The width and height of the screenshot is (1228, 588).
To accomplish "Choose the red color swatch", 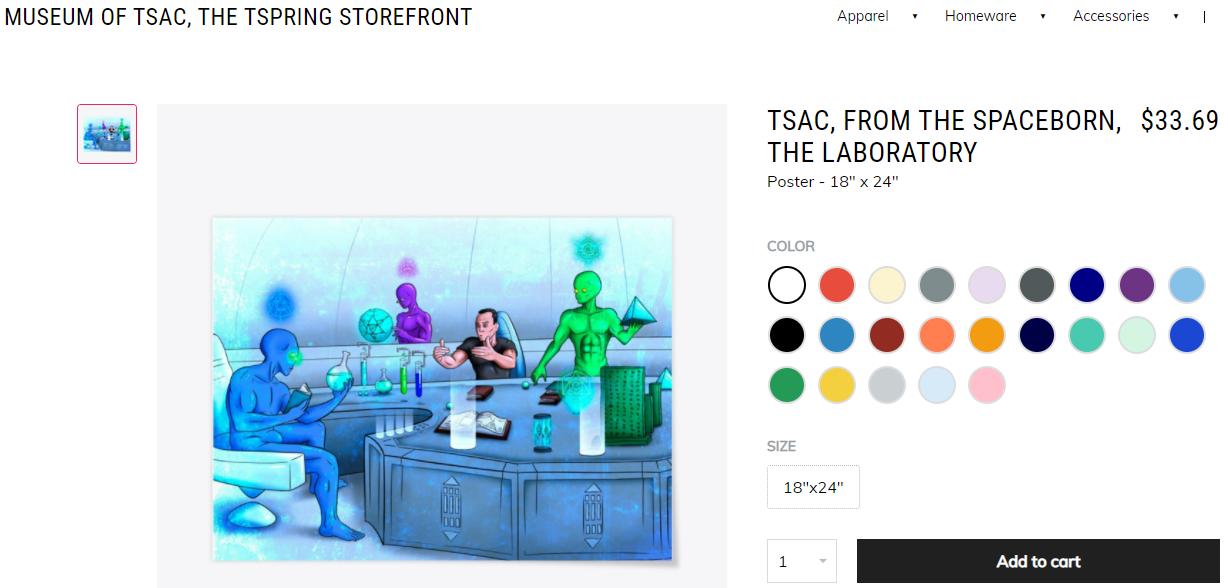I will coord(837,285).
